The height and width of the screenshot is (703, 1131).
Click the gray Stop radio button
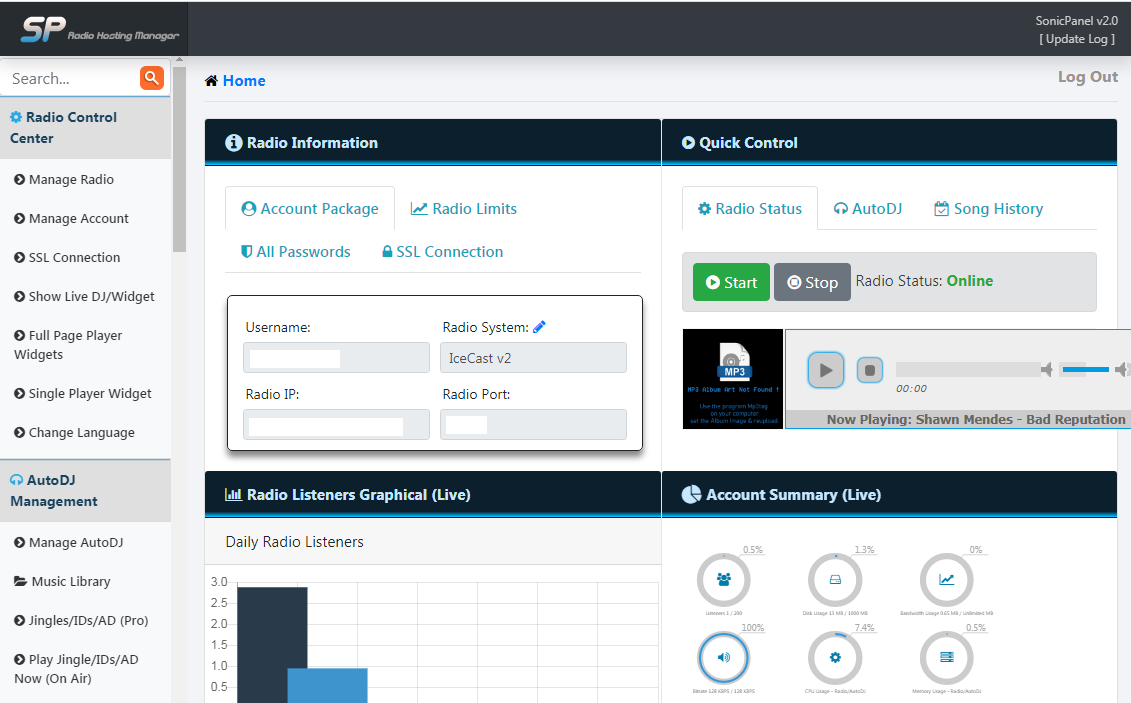pyautogui.click(x=812, y=282)
